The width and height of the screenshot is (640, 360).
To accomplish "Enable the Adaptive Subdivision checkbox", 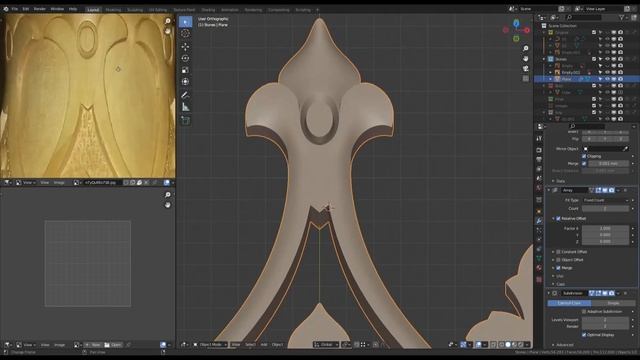I will tap(584, 311).
